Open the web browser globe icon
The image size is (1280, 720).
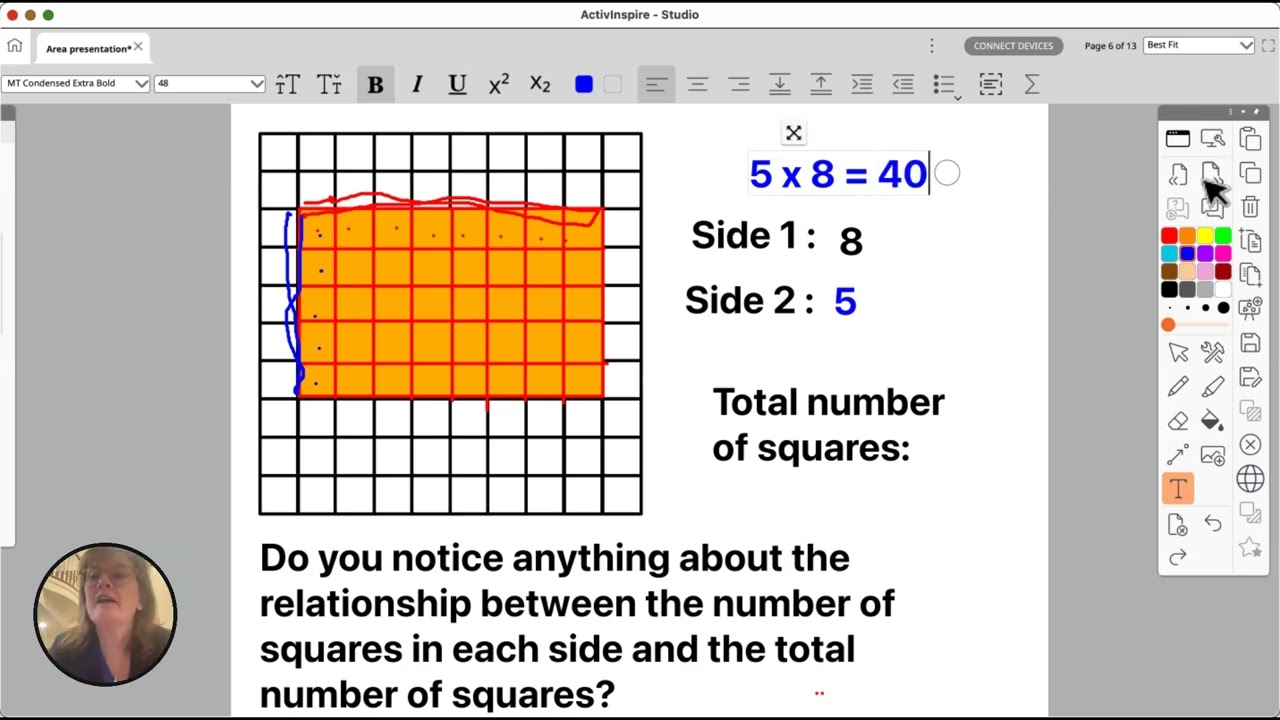(1250, 479)
